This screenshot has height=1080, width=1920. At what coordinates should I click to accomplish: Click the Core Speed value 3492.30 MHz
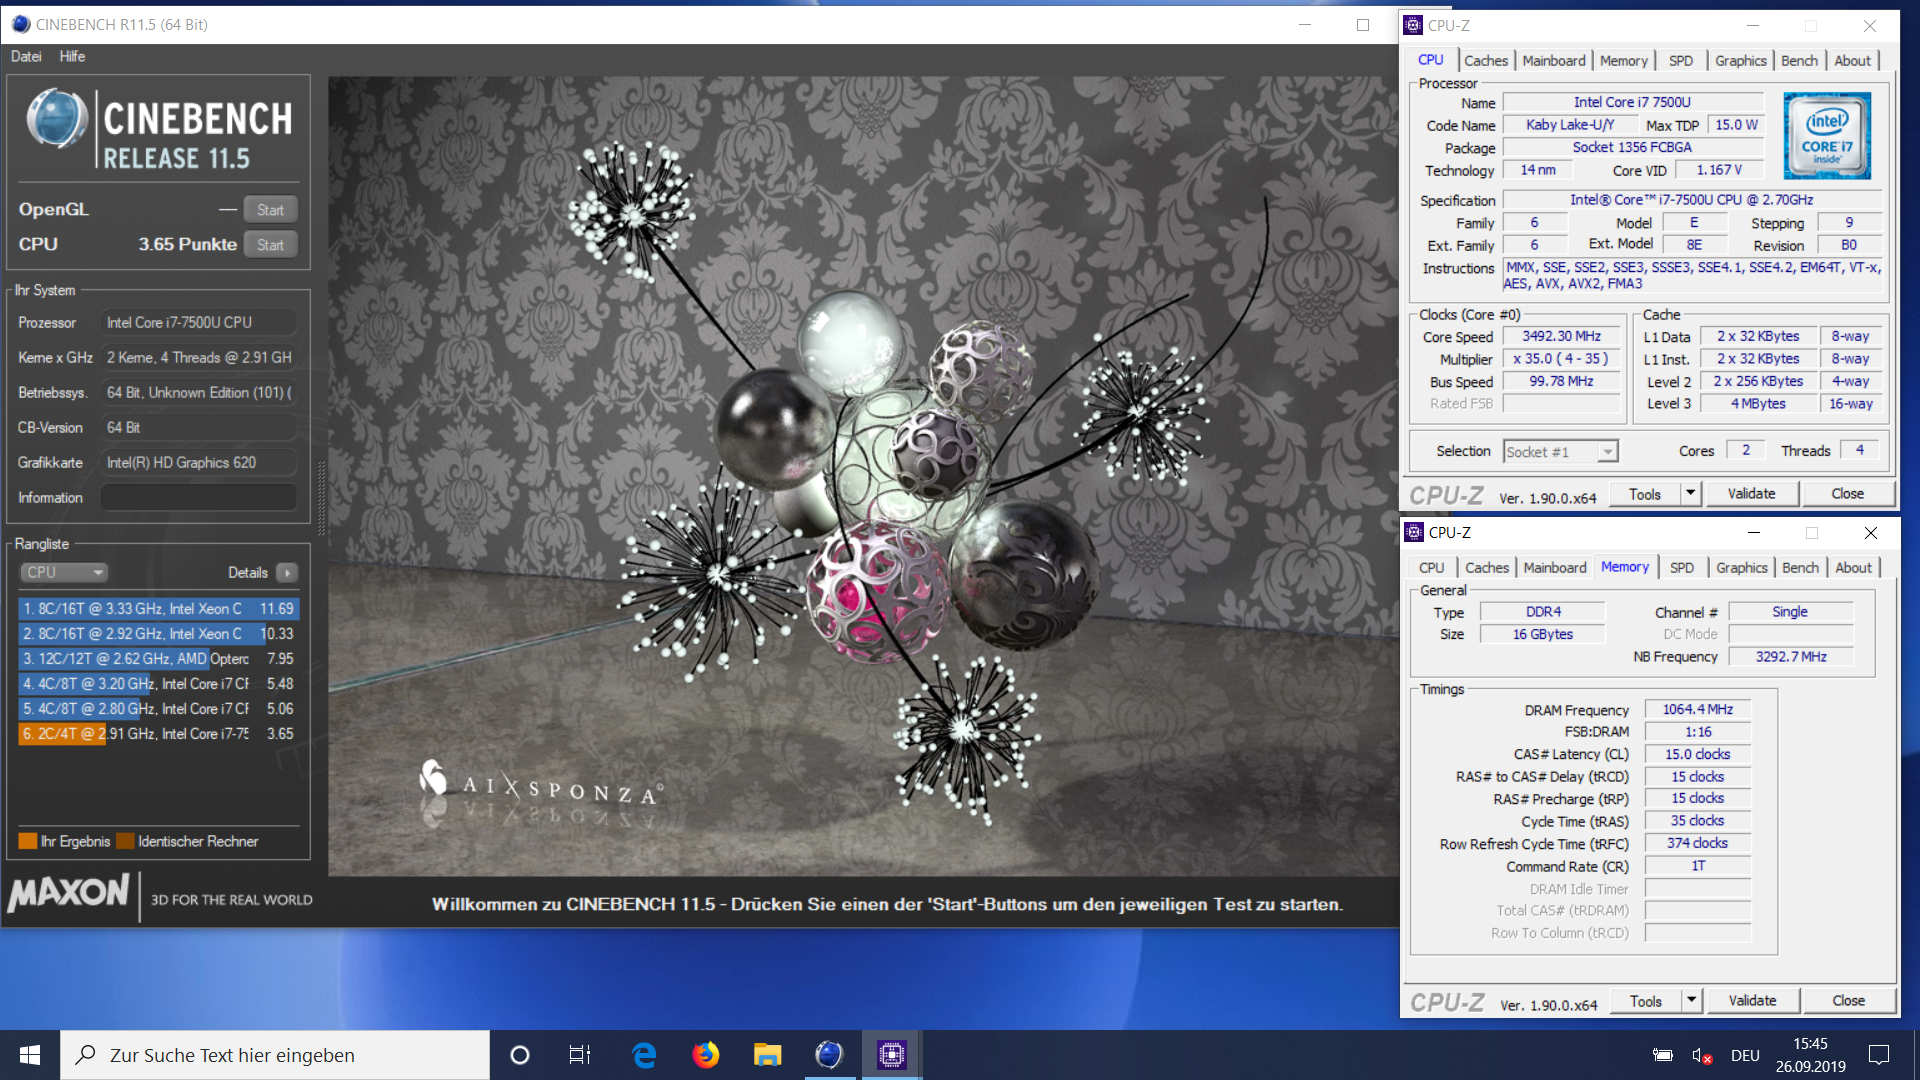[1561, 337]
